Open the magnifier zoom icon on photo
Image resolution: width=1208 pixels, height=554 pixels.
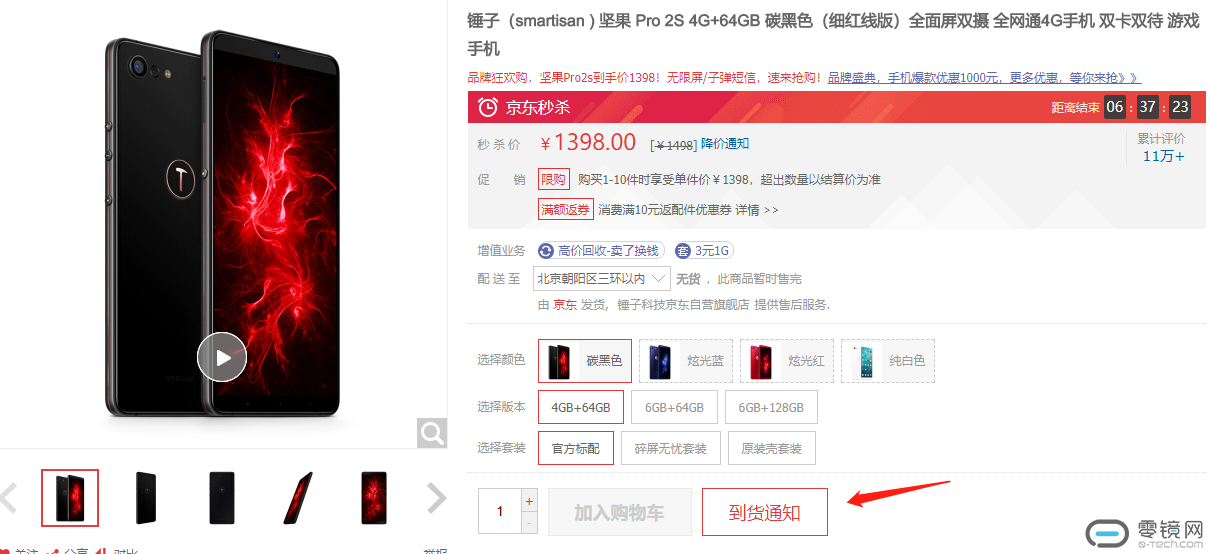coord(432,433)
